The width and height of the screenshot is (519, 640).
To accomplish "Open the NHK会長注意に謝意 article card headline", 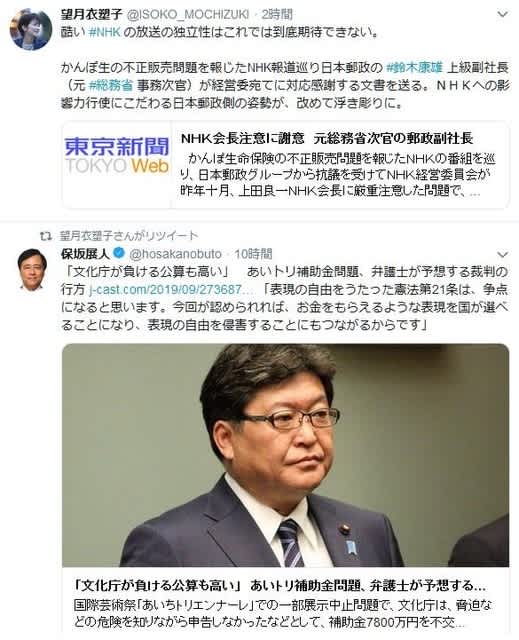I will point(327,139).
